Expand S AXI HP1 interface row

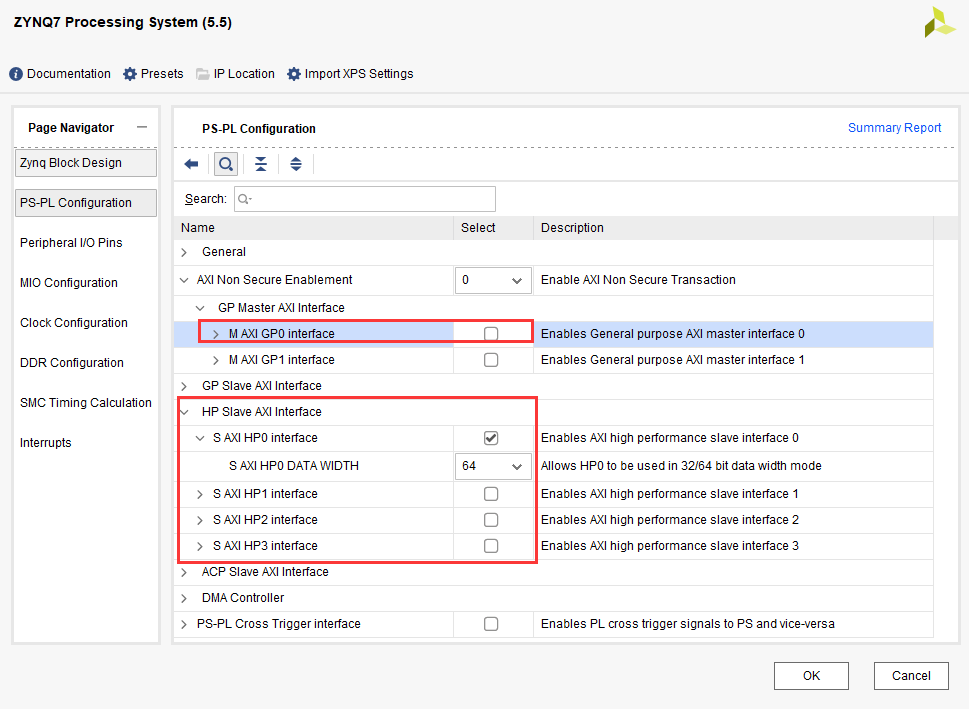200,494
